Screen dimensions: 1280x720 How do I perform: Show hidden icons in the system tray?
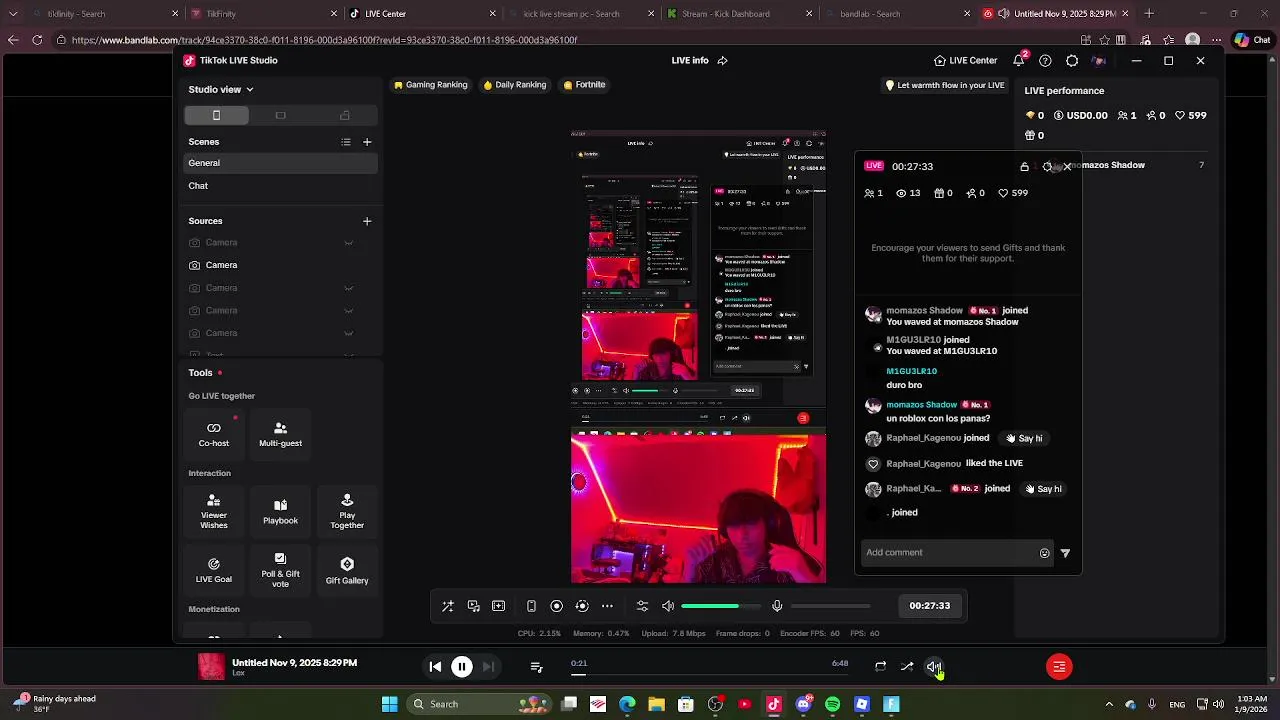[1108, 705]
